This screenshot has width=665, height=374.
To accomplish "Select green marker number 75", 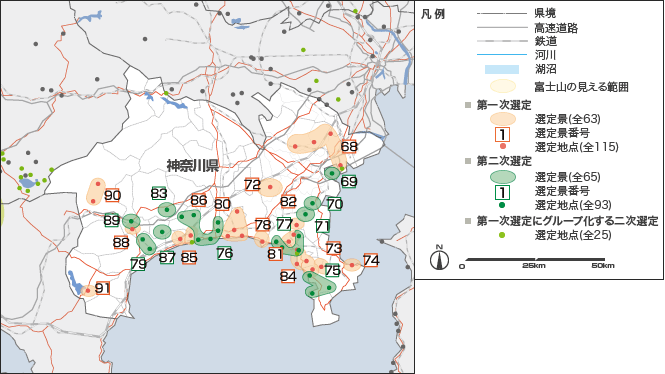I will pos(332,270).
